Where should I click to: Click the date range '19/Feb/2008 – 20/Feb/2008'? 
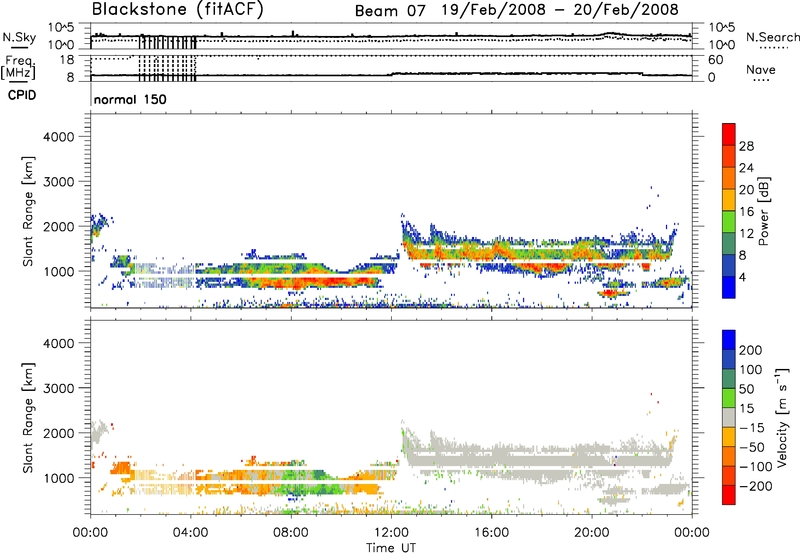click(560, 10)
